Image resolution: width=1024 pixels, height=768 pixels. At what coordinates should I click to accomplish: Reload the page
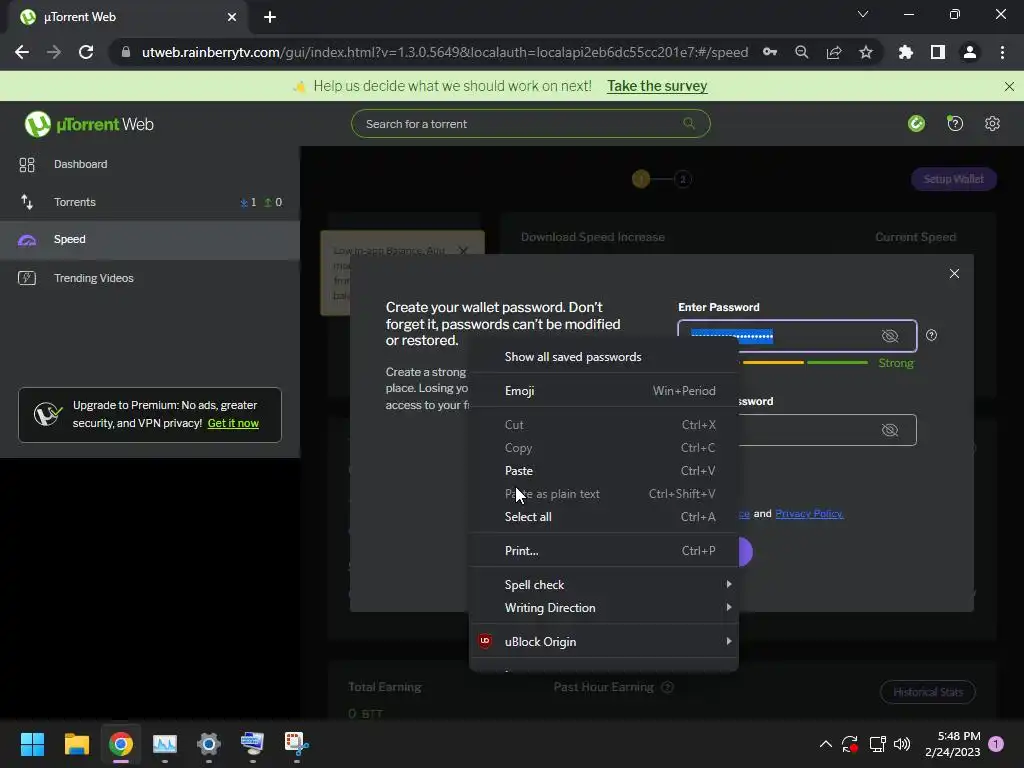(x=86, y=52)
